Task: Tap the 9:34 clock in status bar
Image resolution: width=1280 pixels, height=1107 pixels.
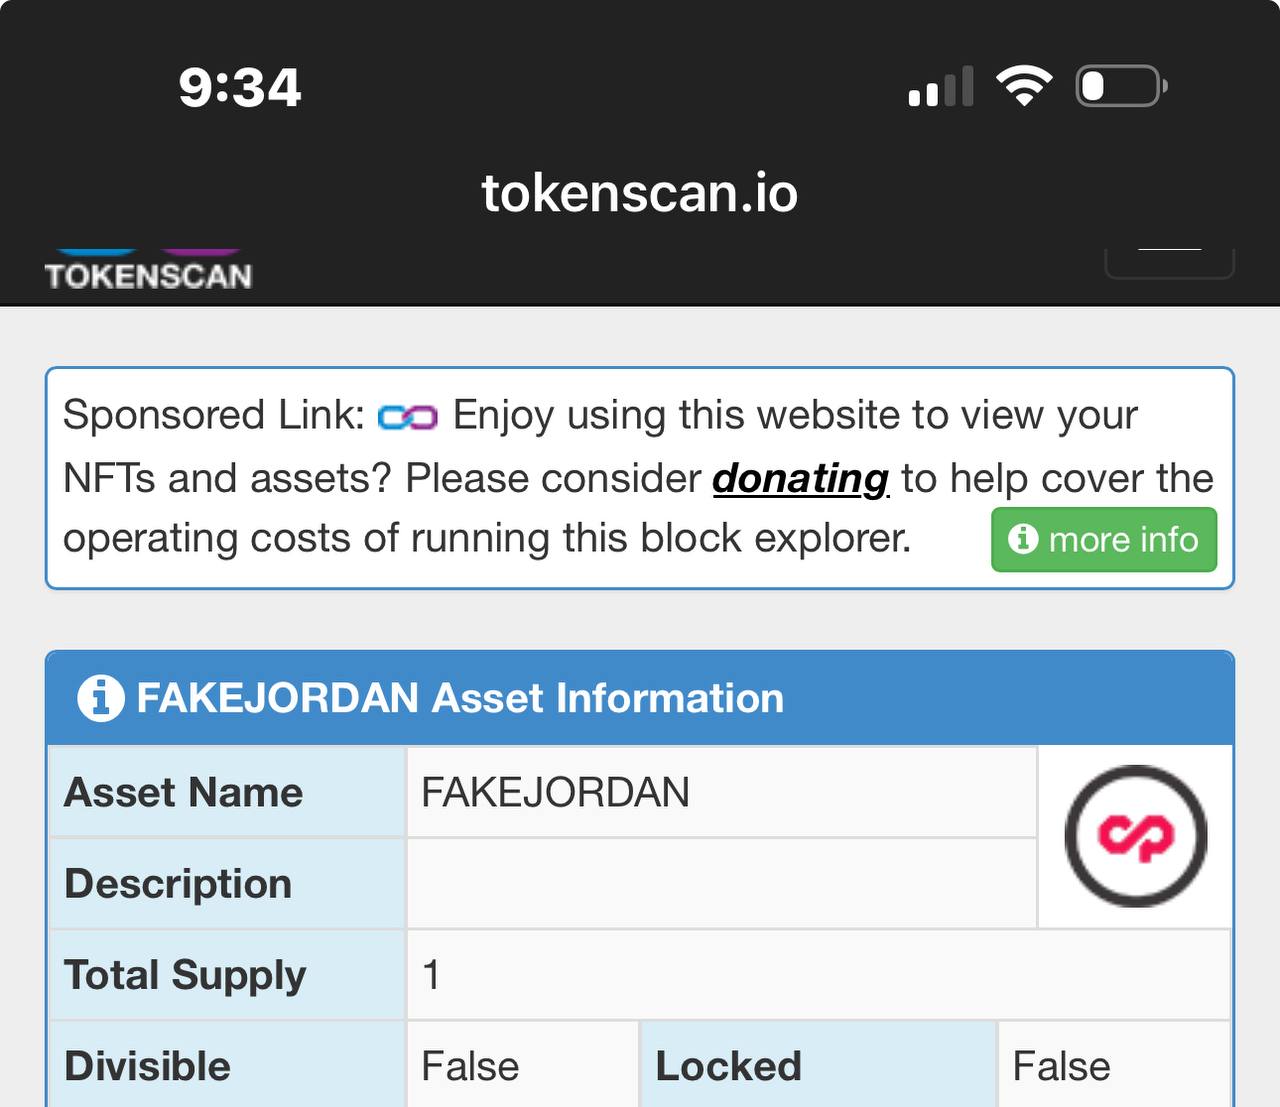Action: click(x=240, y=87)
